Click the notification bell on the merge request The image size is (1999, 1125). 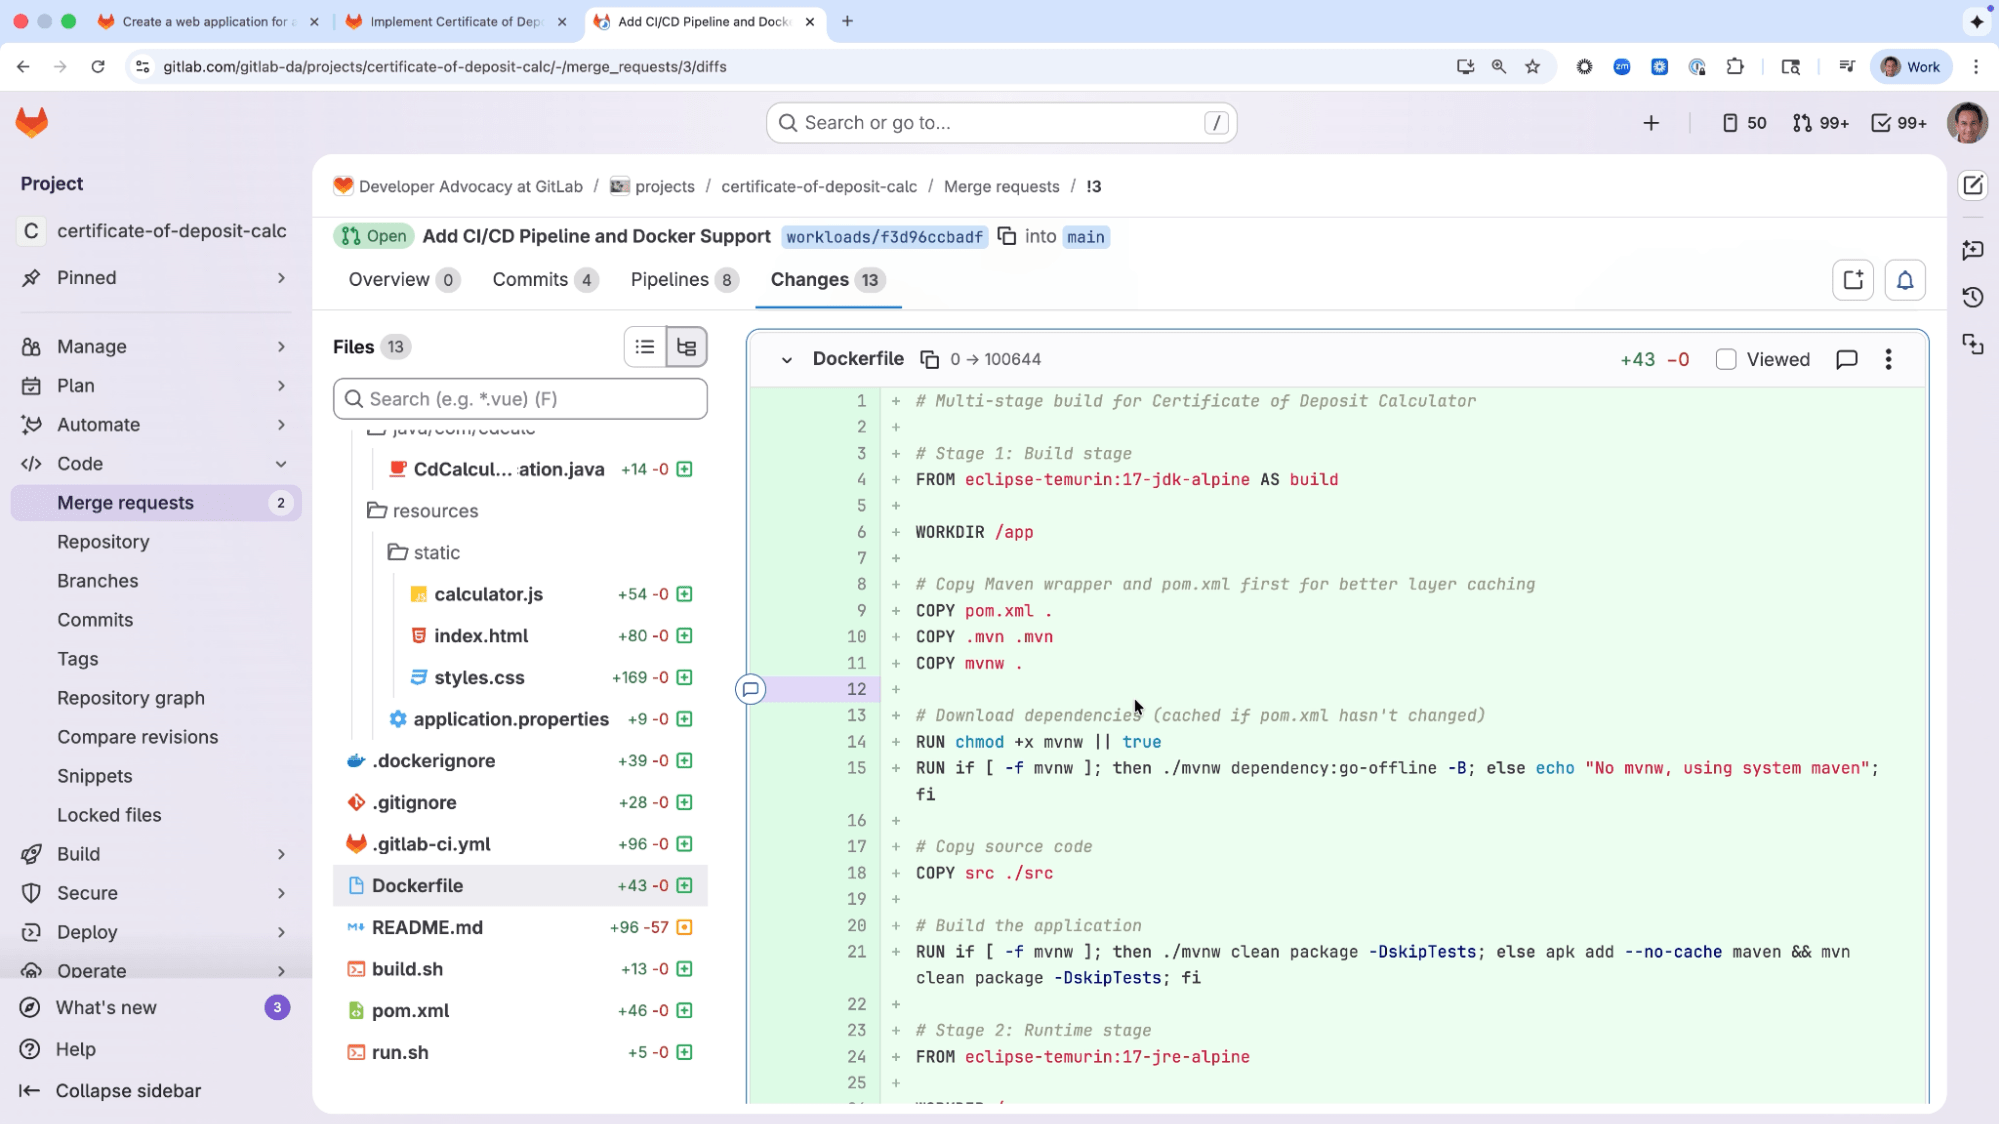click(x=1904, y=280)
